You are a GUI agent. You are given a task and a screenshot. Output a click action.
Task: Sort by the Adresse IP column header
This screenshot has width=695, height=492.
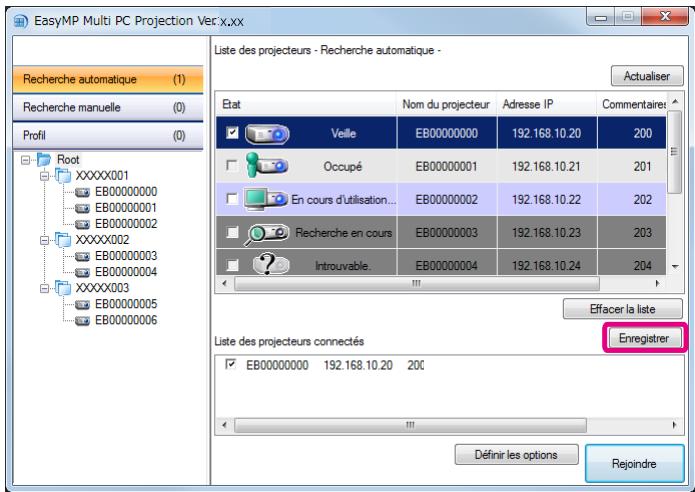547,104
